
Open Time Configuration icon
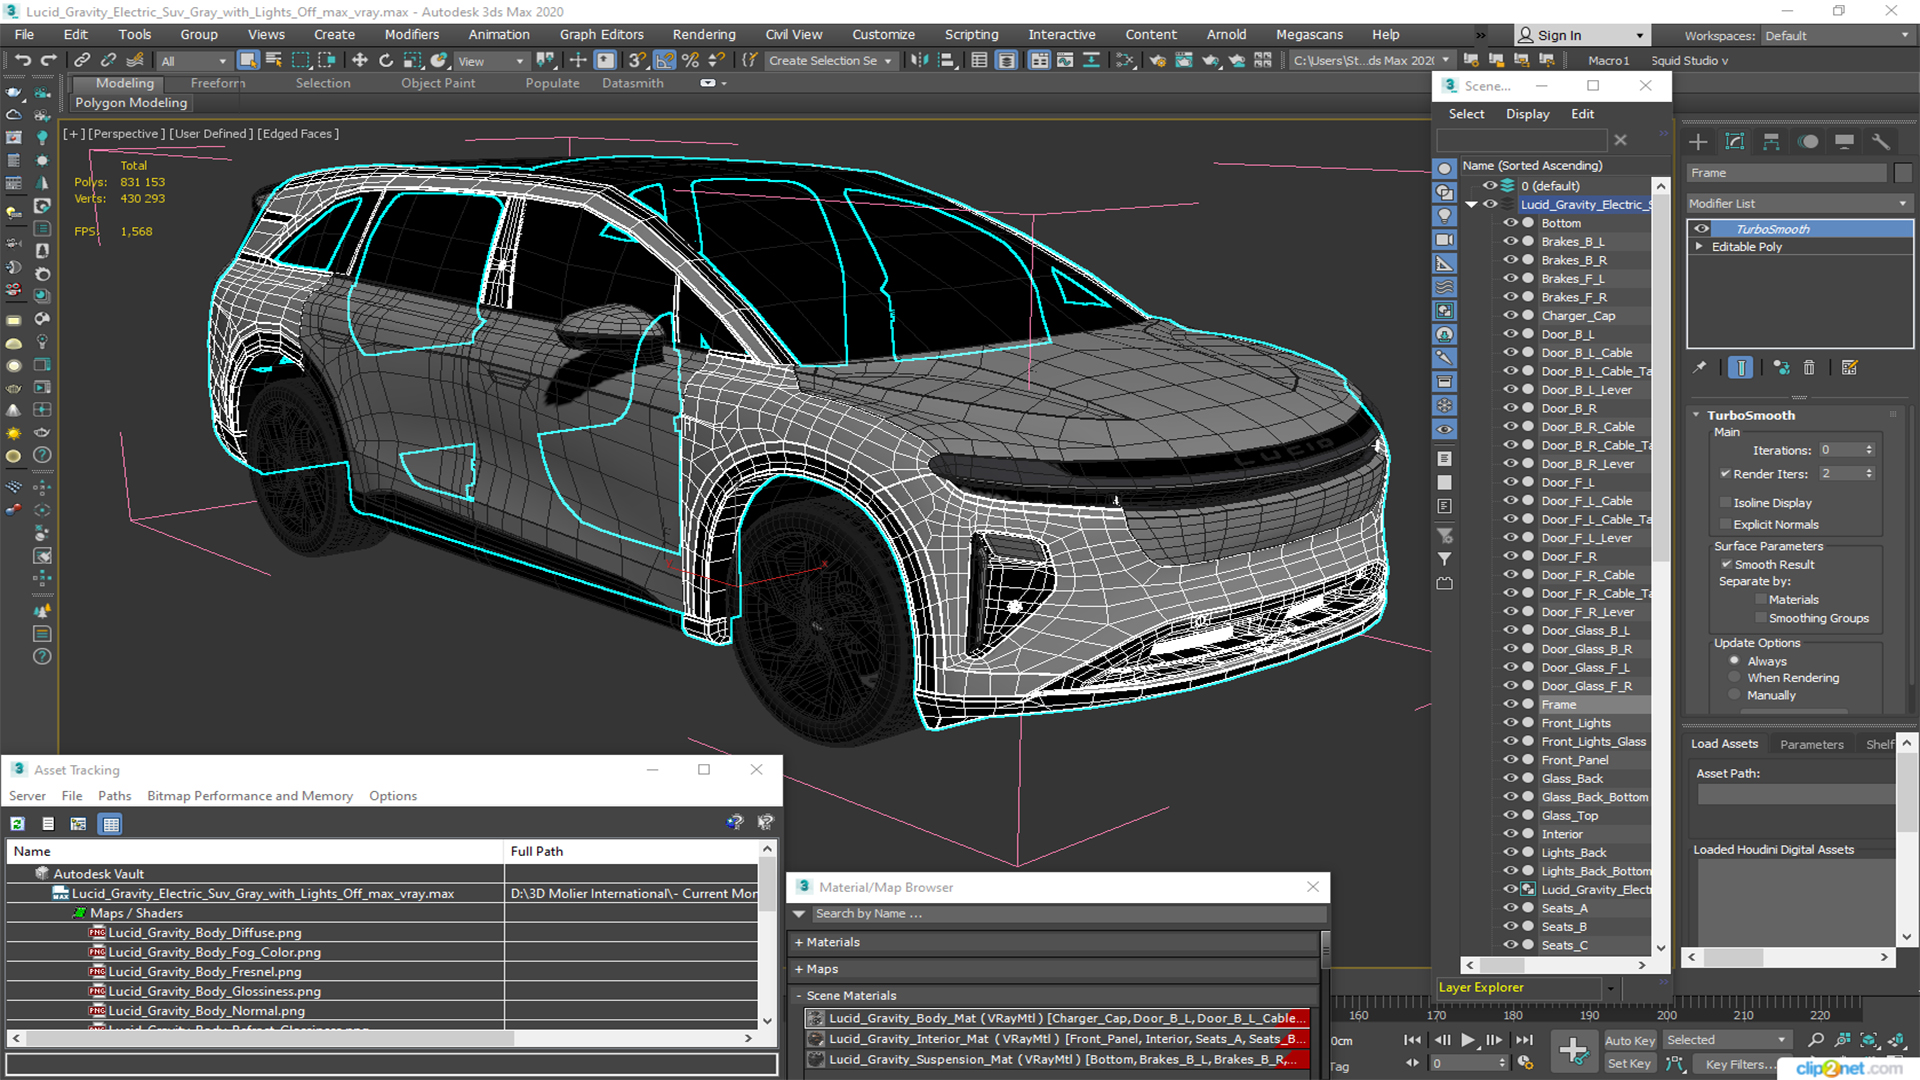(1525, 1063)
